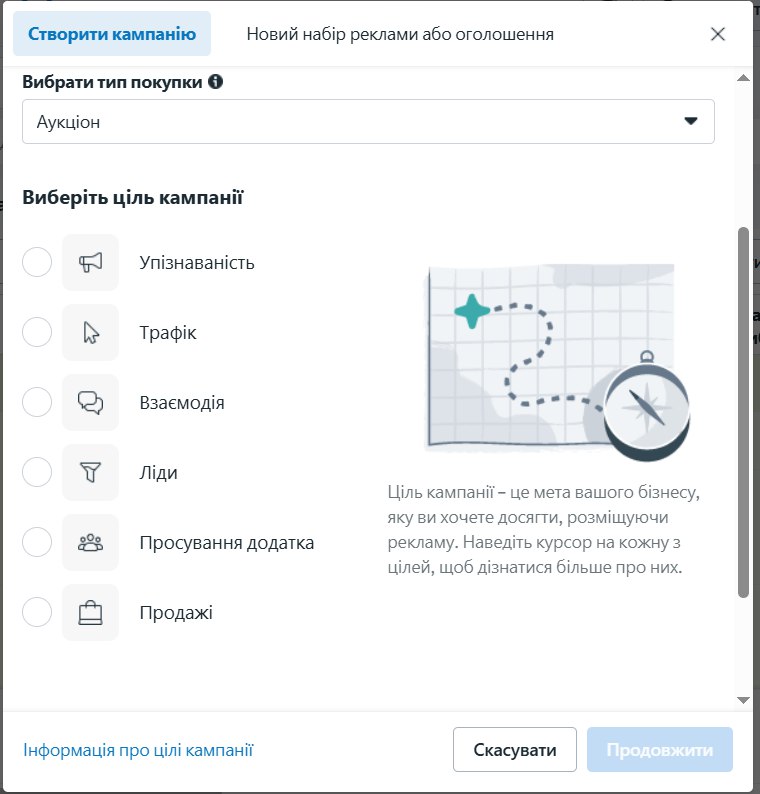Open Інформація про цілі кампанії link
Image resolution: width=760 pixels, height=794 pixels.
pos(138,750)
